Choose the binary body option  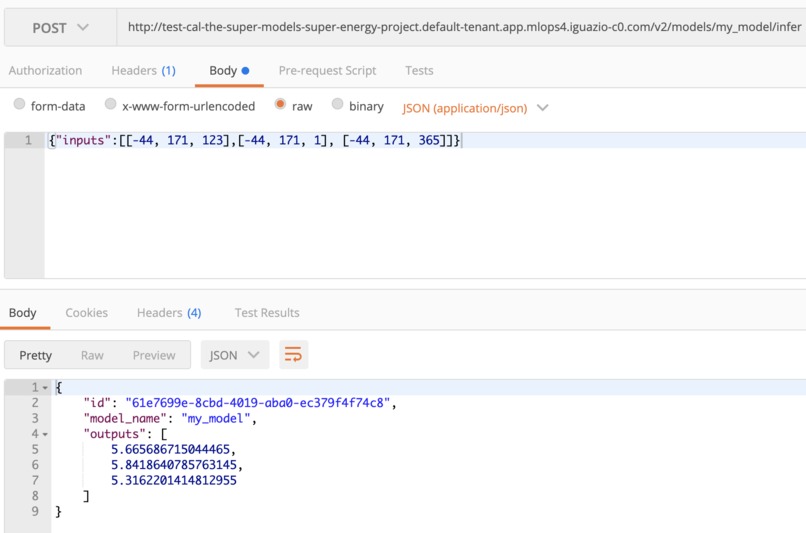(337, 104)
